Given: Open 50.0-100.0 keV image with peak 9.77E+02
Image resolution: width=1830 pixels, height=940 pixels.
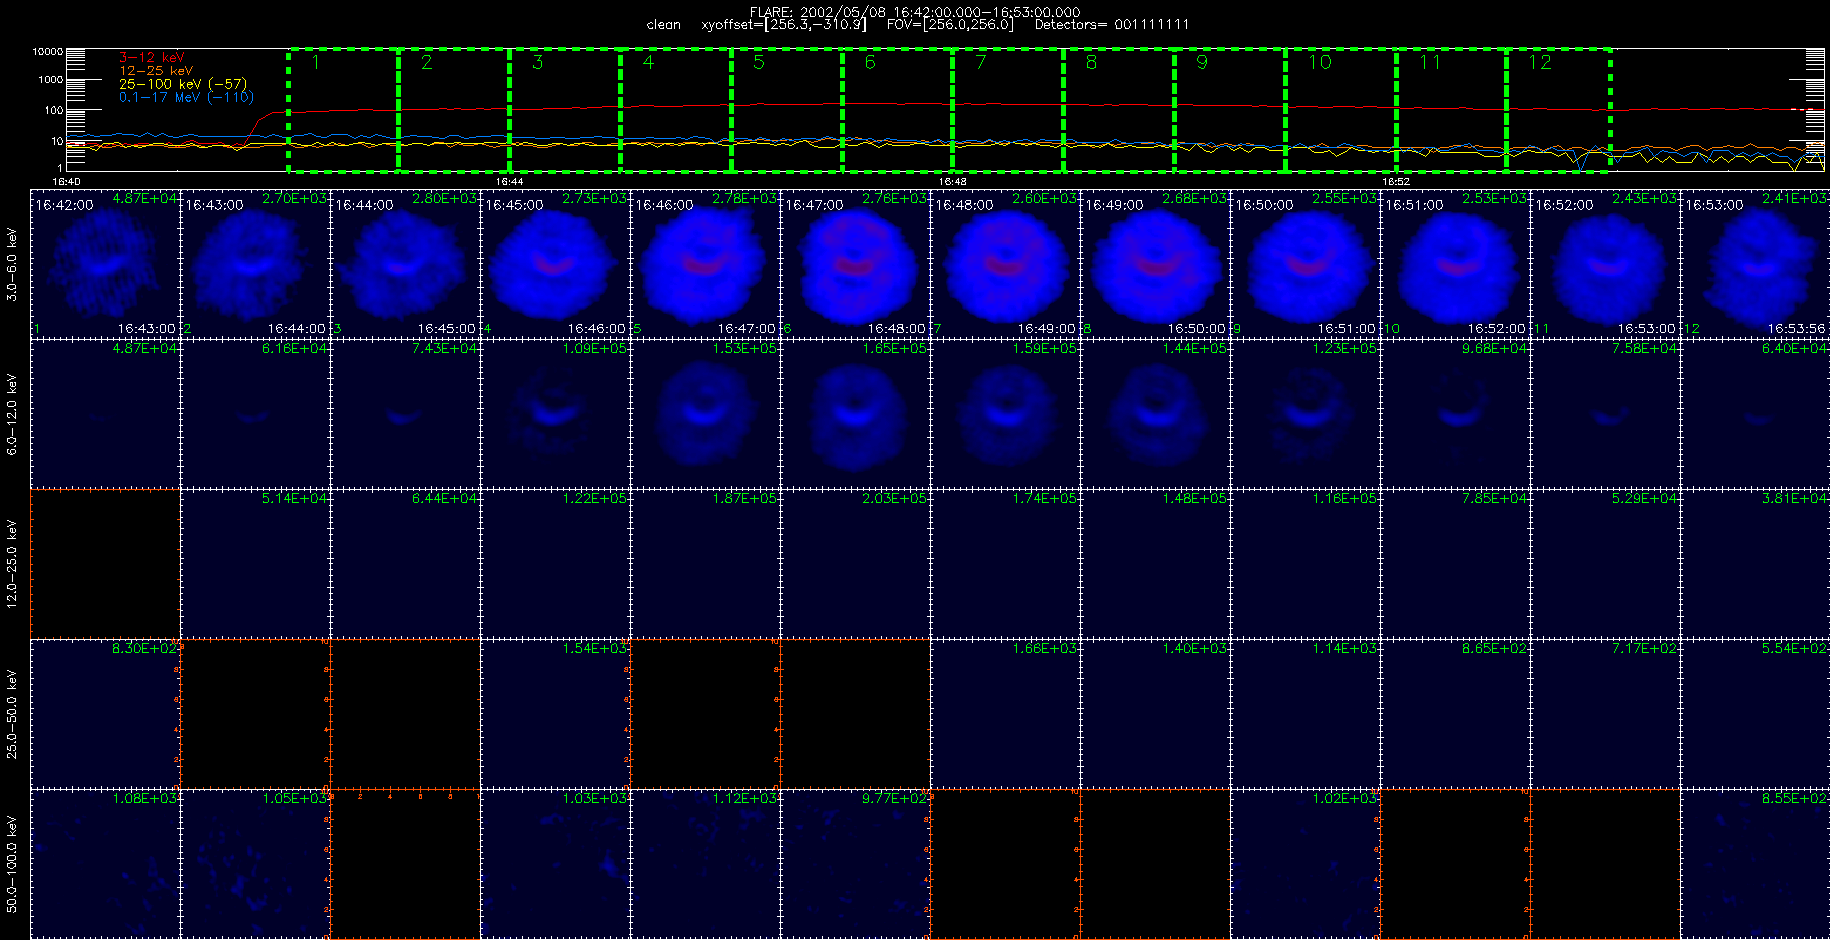Looking at the screenshot, I should point(855,864).
